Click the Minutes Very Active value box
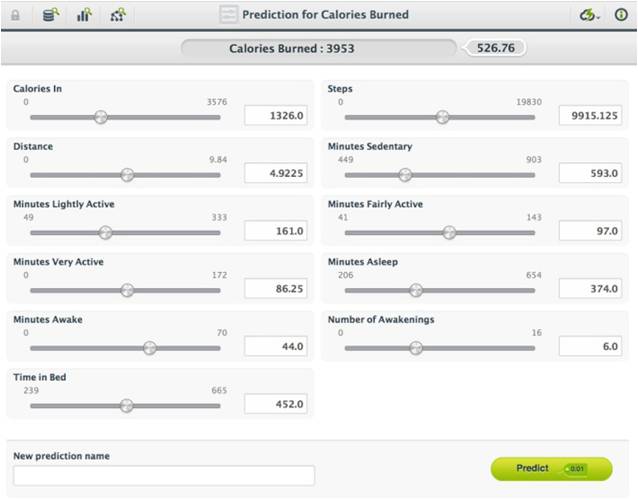The image size is (638, 499). tap(278, 289)
